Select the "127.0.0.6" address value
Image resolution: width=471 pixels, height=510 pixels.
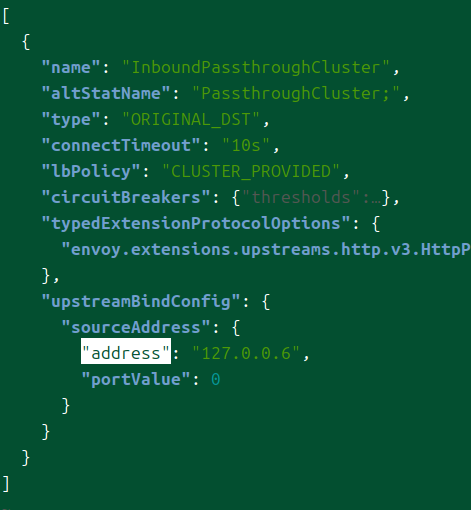246,353
